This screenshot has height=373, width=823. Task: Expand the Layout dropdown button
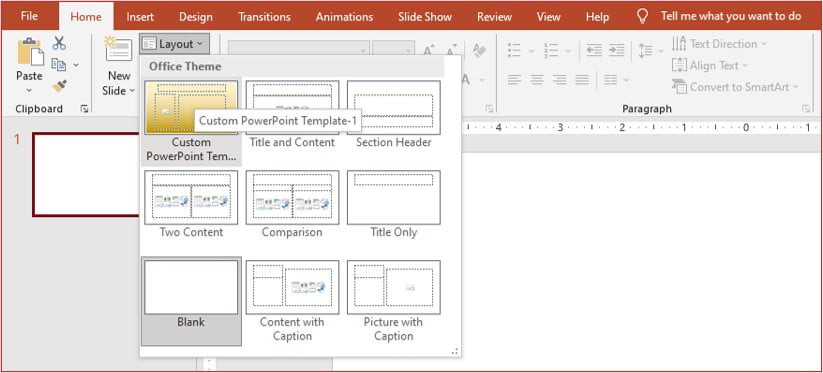click(x=174, y=44)
